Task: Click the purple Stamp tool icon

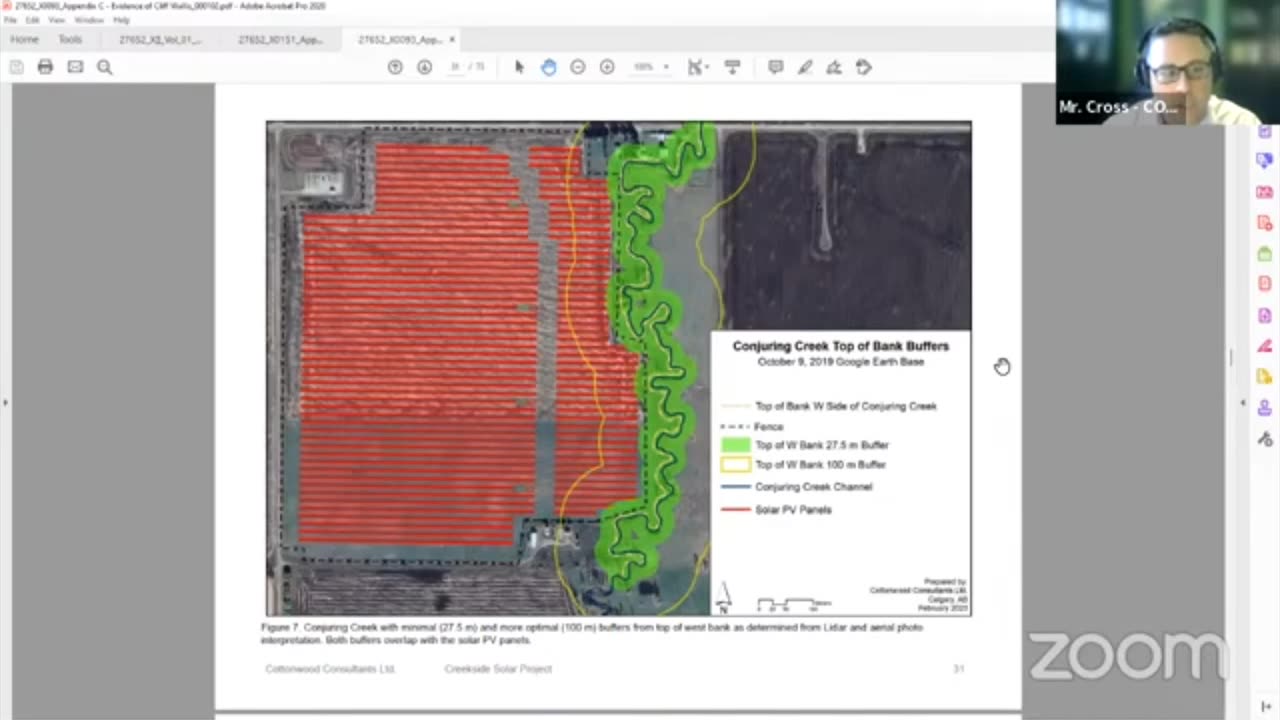Action: (1265, 408)
